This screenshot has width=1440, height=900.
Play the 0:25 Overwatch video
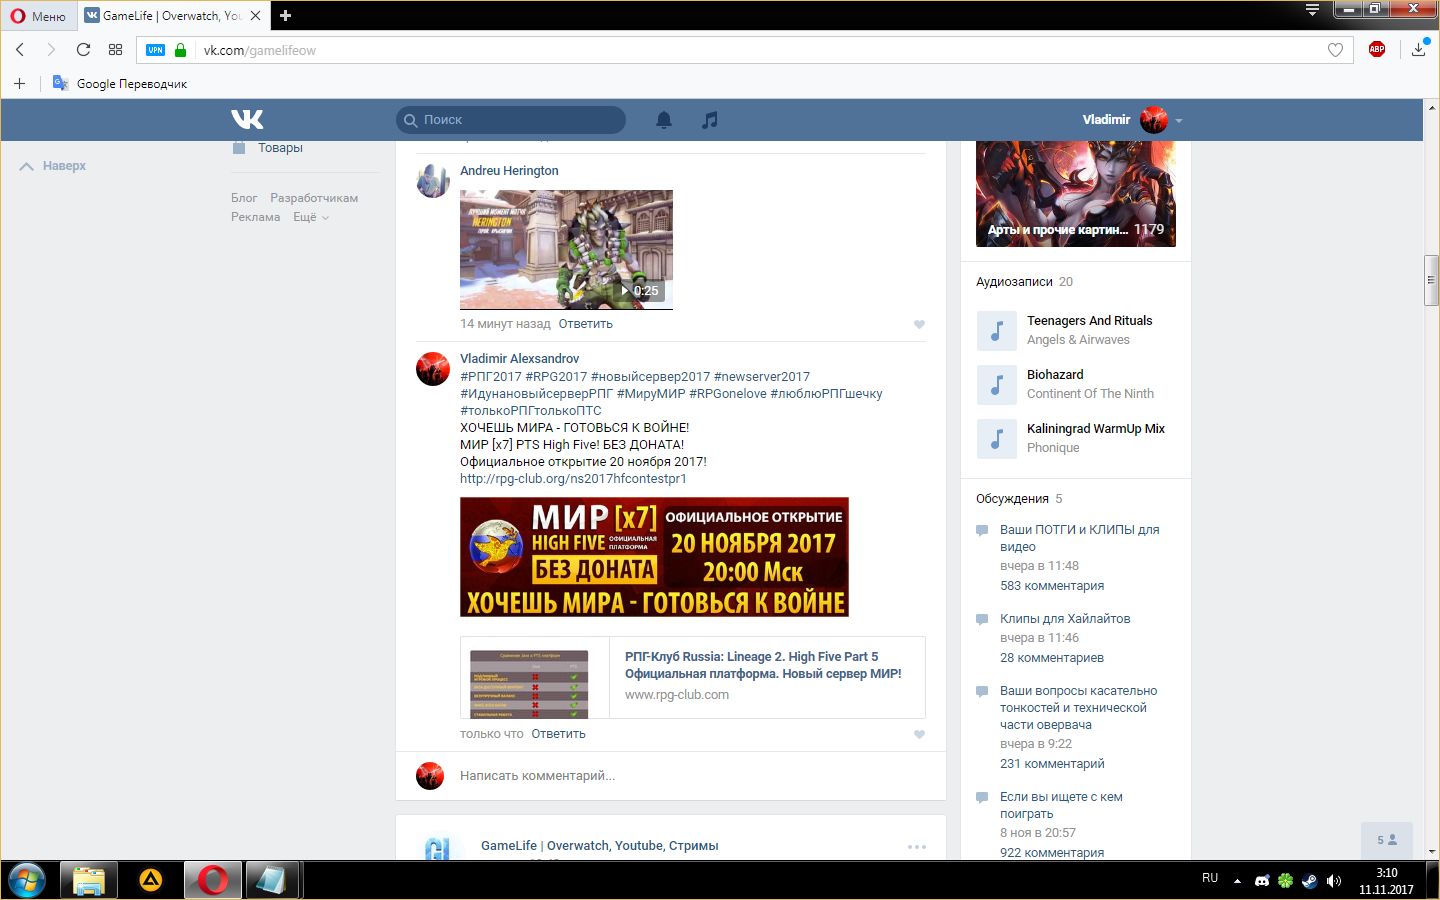(566, 249)
